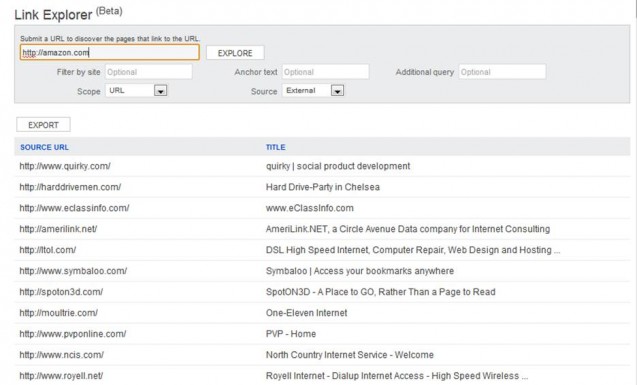This screenshot has height=385, width=637.
Task: Open the Scope dropdown arrow
Action: [160, 91]
